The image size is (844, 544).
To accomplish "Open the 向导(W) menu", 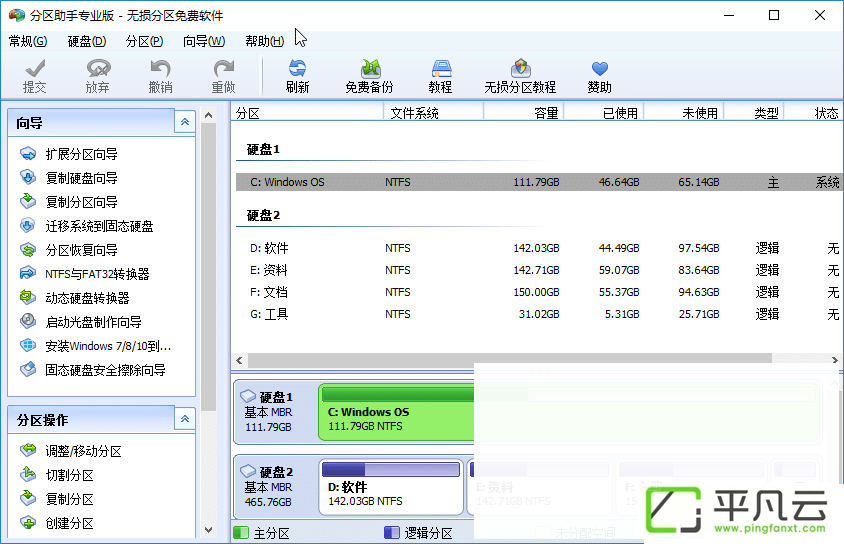I will coord(203,41).
